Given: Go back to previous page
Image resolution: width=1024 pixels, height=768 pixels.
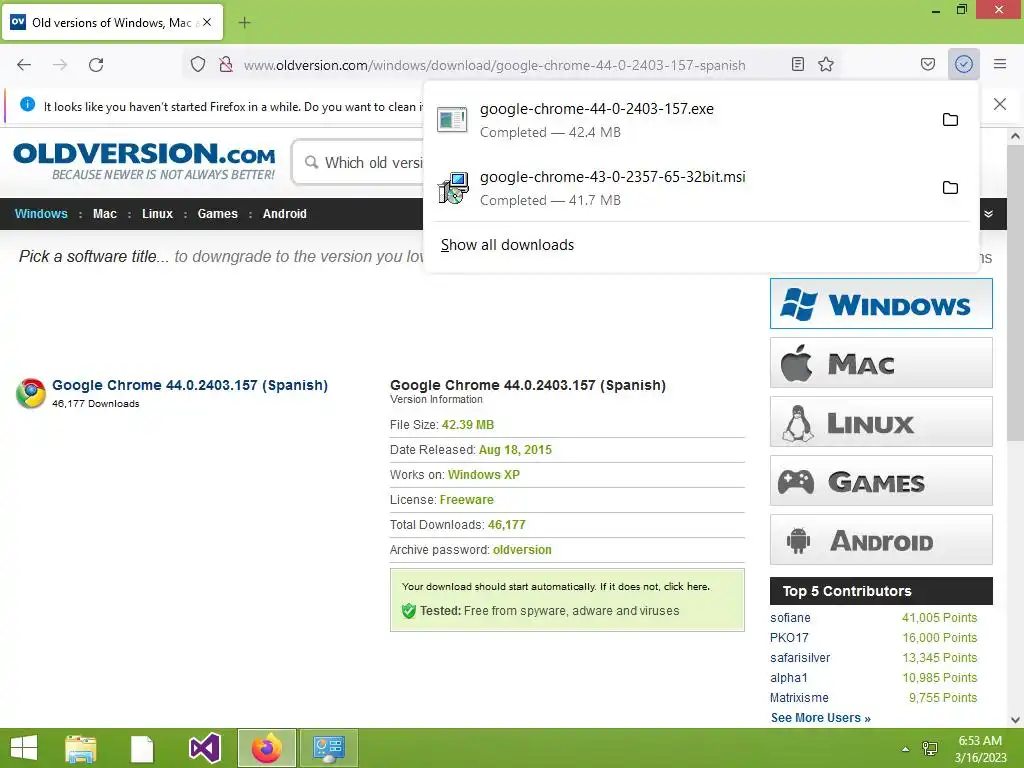Looking at the screenshot, I should [24, 65].
